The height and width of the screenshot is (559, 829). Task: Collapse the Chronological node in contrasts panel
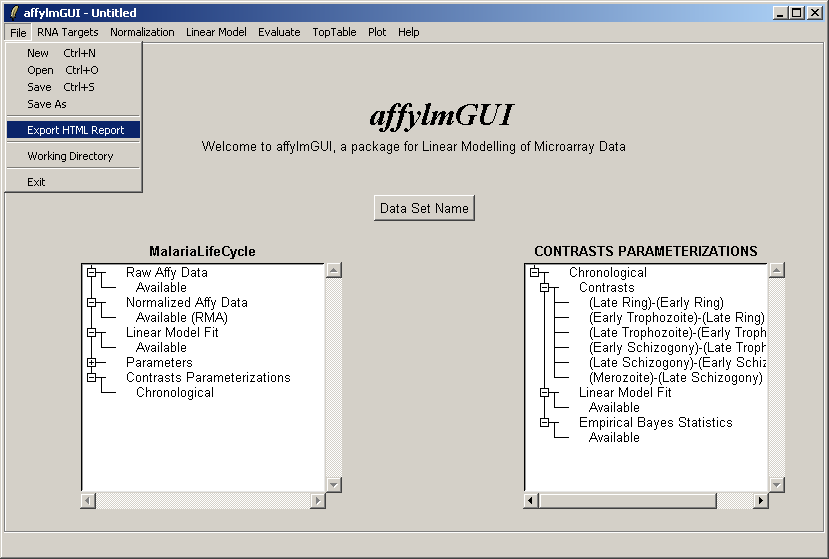(534, 272)
